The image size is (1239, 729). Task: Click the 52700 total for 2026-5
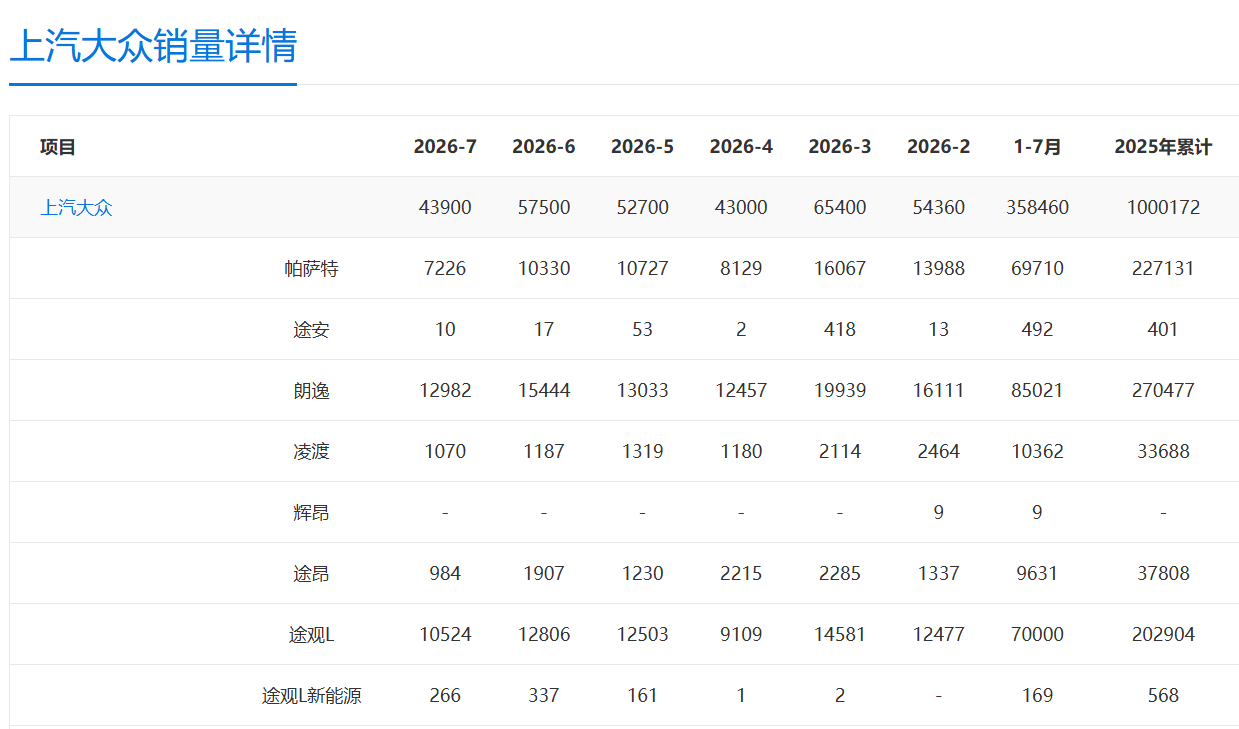click(642, 208)
